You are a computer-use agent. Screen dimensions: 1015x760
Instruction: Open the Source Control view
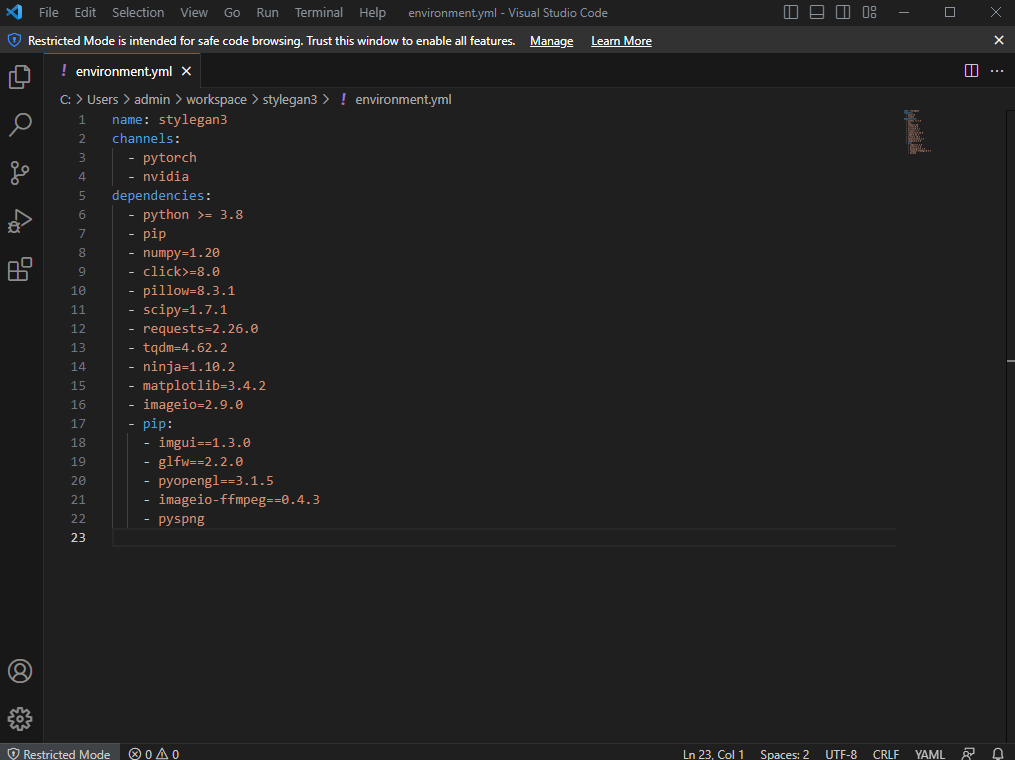click(x=19, y=173)
